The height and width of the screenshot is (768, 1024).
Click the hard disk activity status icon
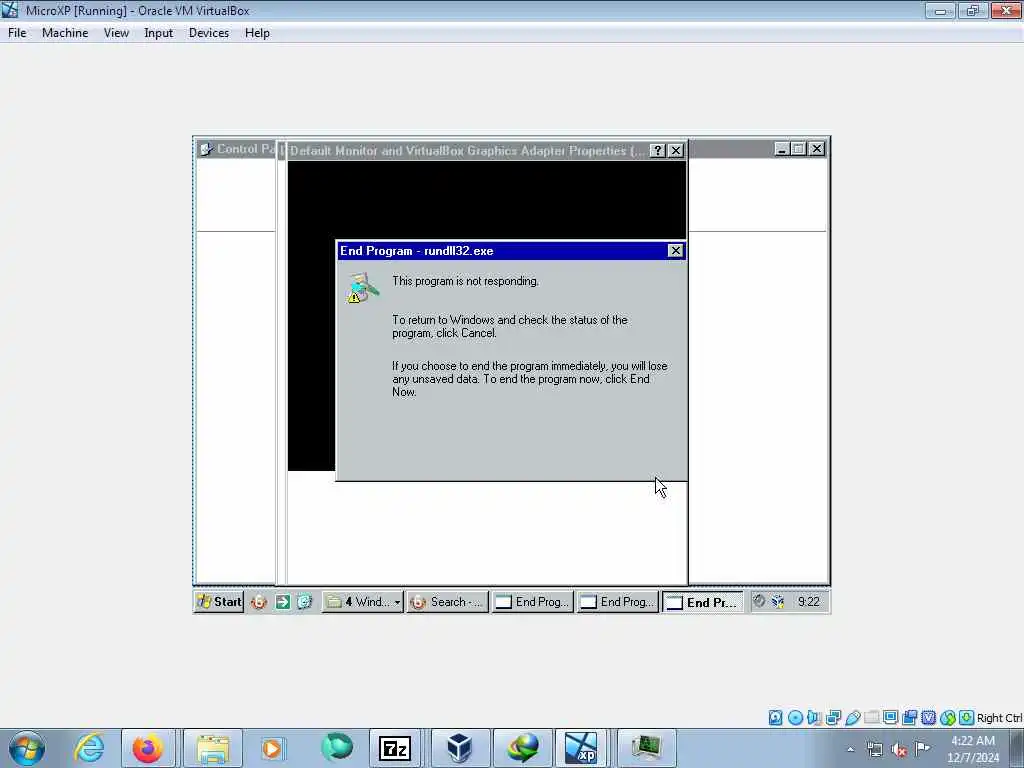pyautogui.click(x=775, y=718)
